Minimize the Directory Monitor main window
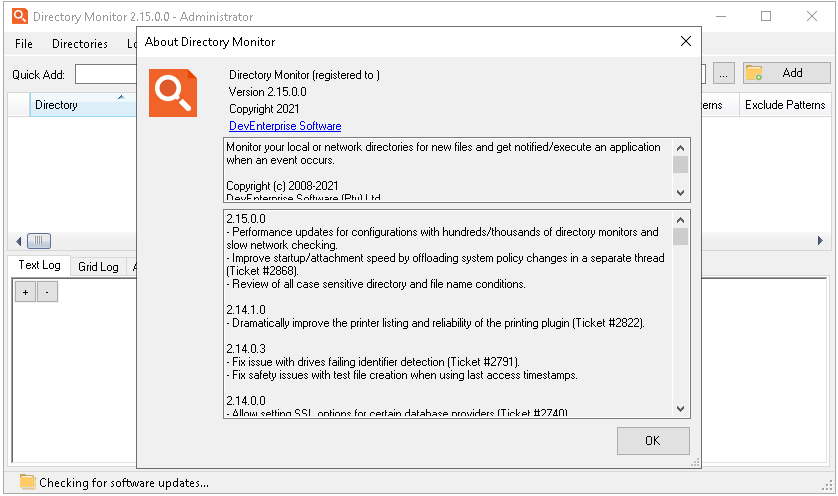 click(721, 16)
